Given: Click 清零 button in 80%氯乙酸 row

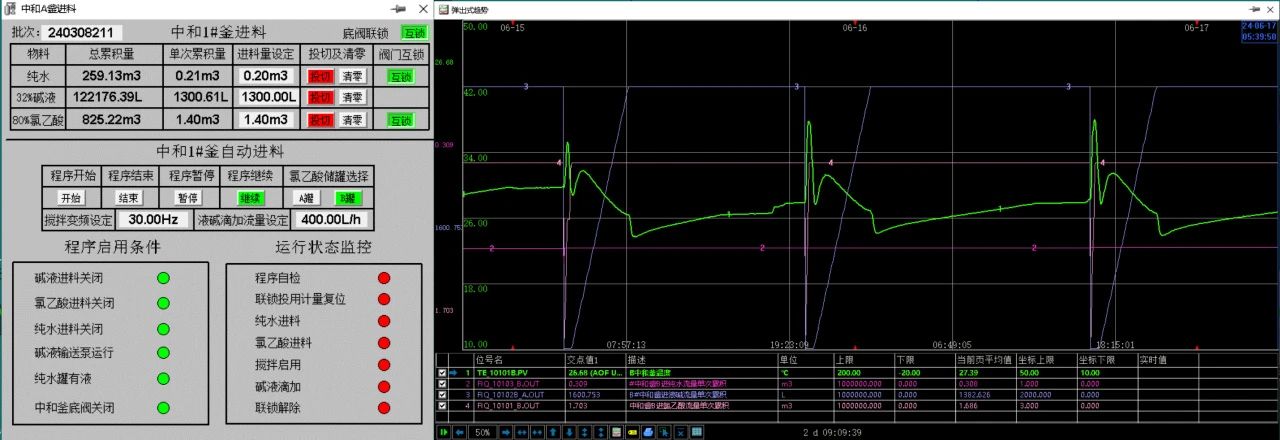Looking at the screenshot, I should click(x=351, y=120).
